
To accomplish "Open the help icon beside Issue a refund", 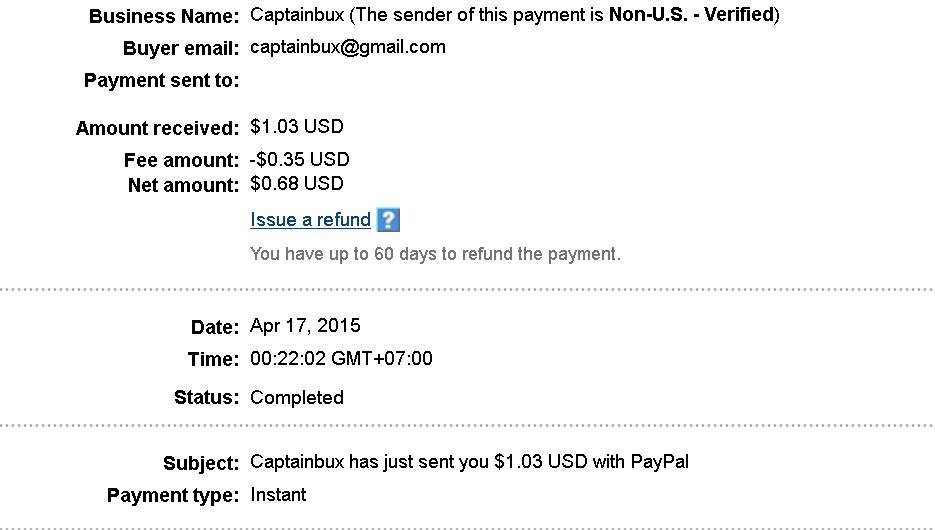I will (388, 220).
